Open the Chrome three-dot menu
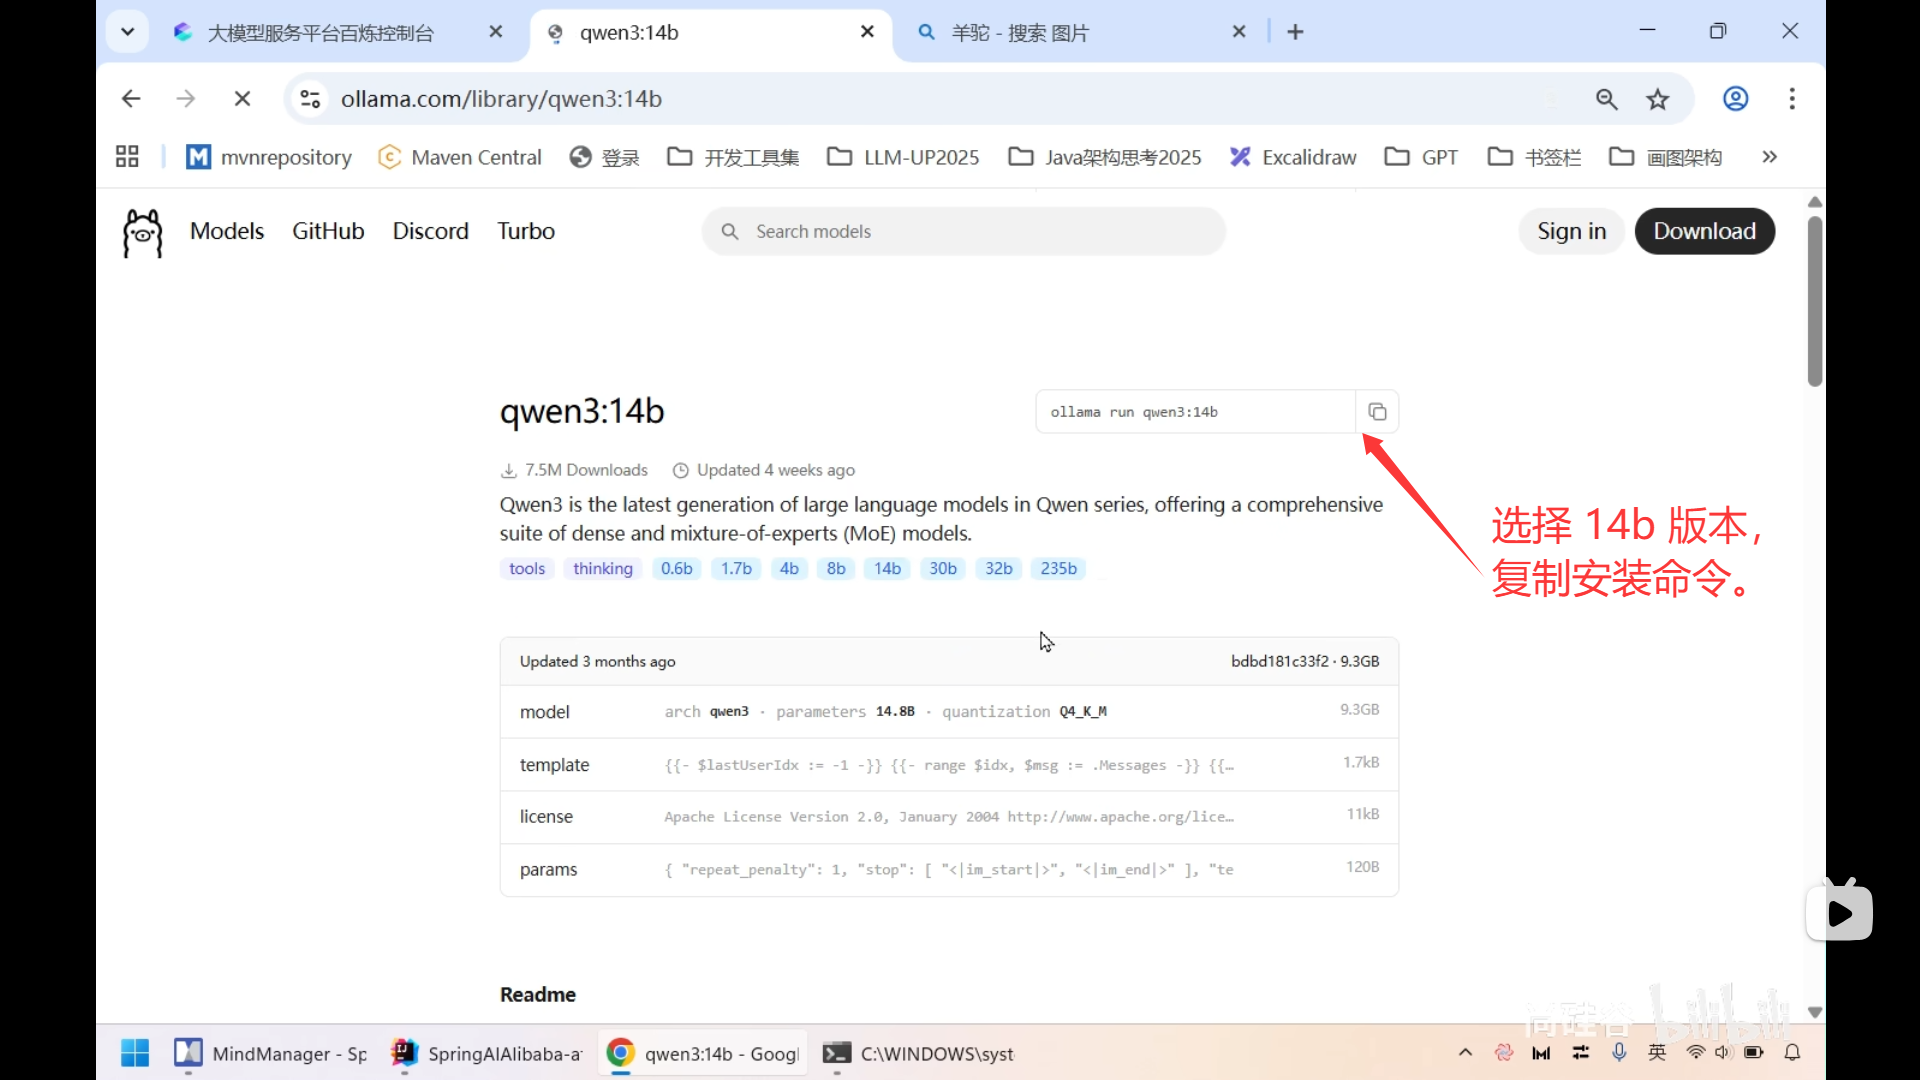This screenshot has width=1920, height=1080. click(x=1792, y=99)
